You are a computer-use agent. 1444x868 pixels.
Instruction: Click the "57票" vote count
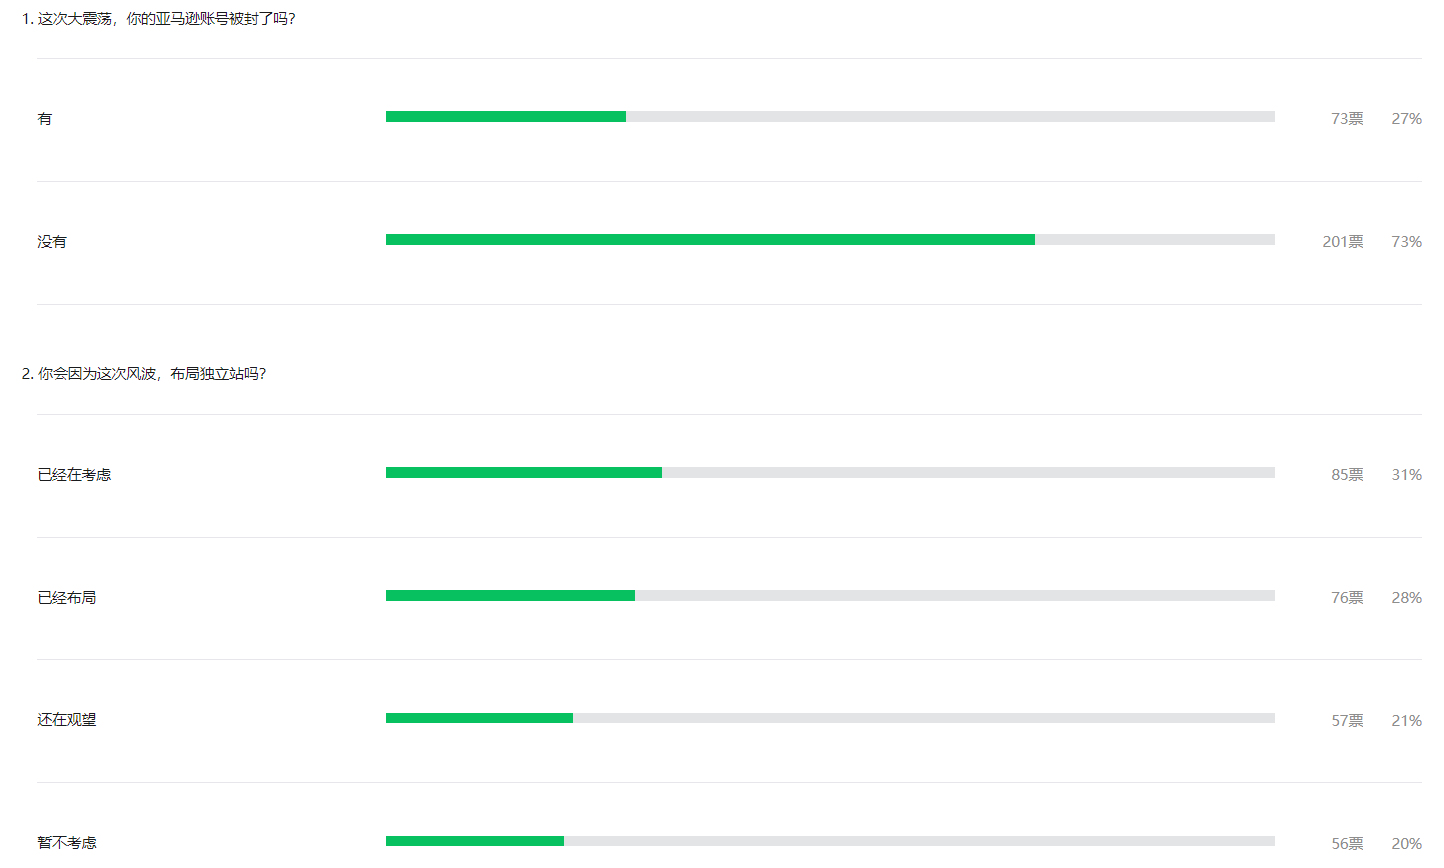(1347, 721)
